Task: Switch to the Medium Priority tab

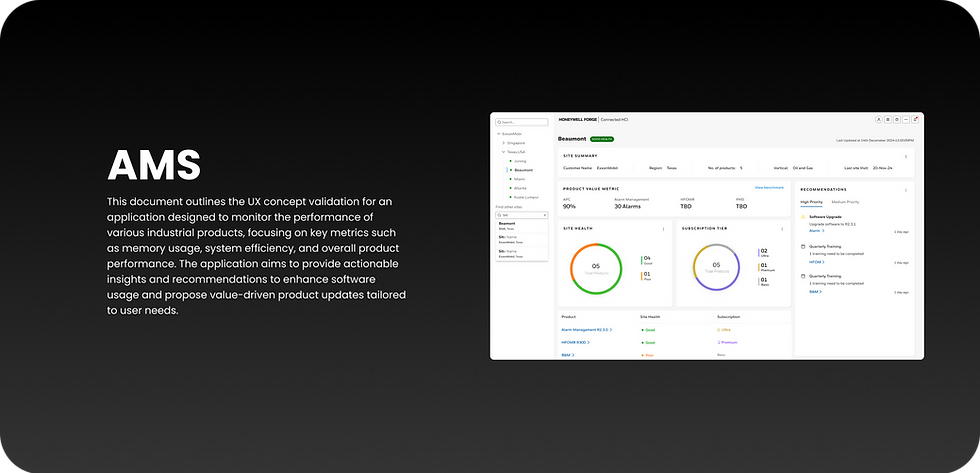Action: point(845,202)
